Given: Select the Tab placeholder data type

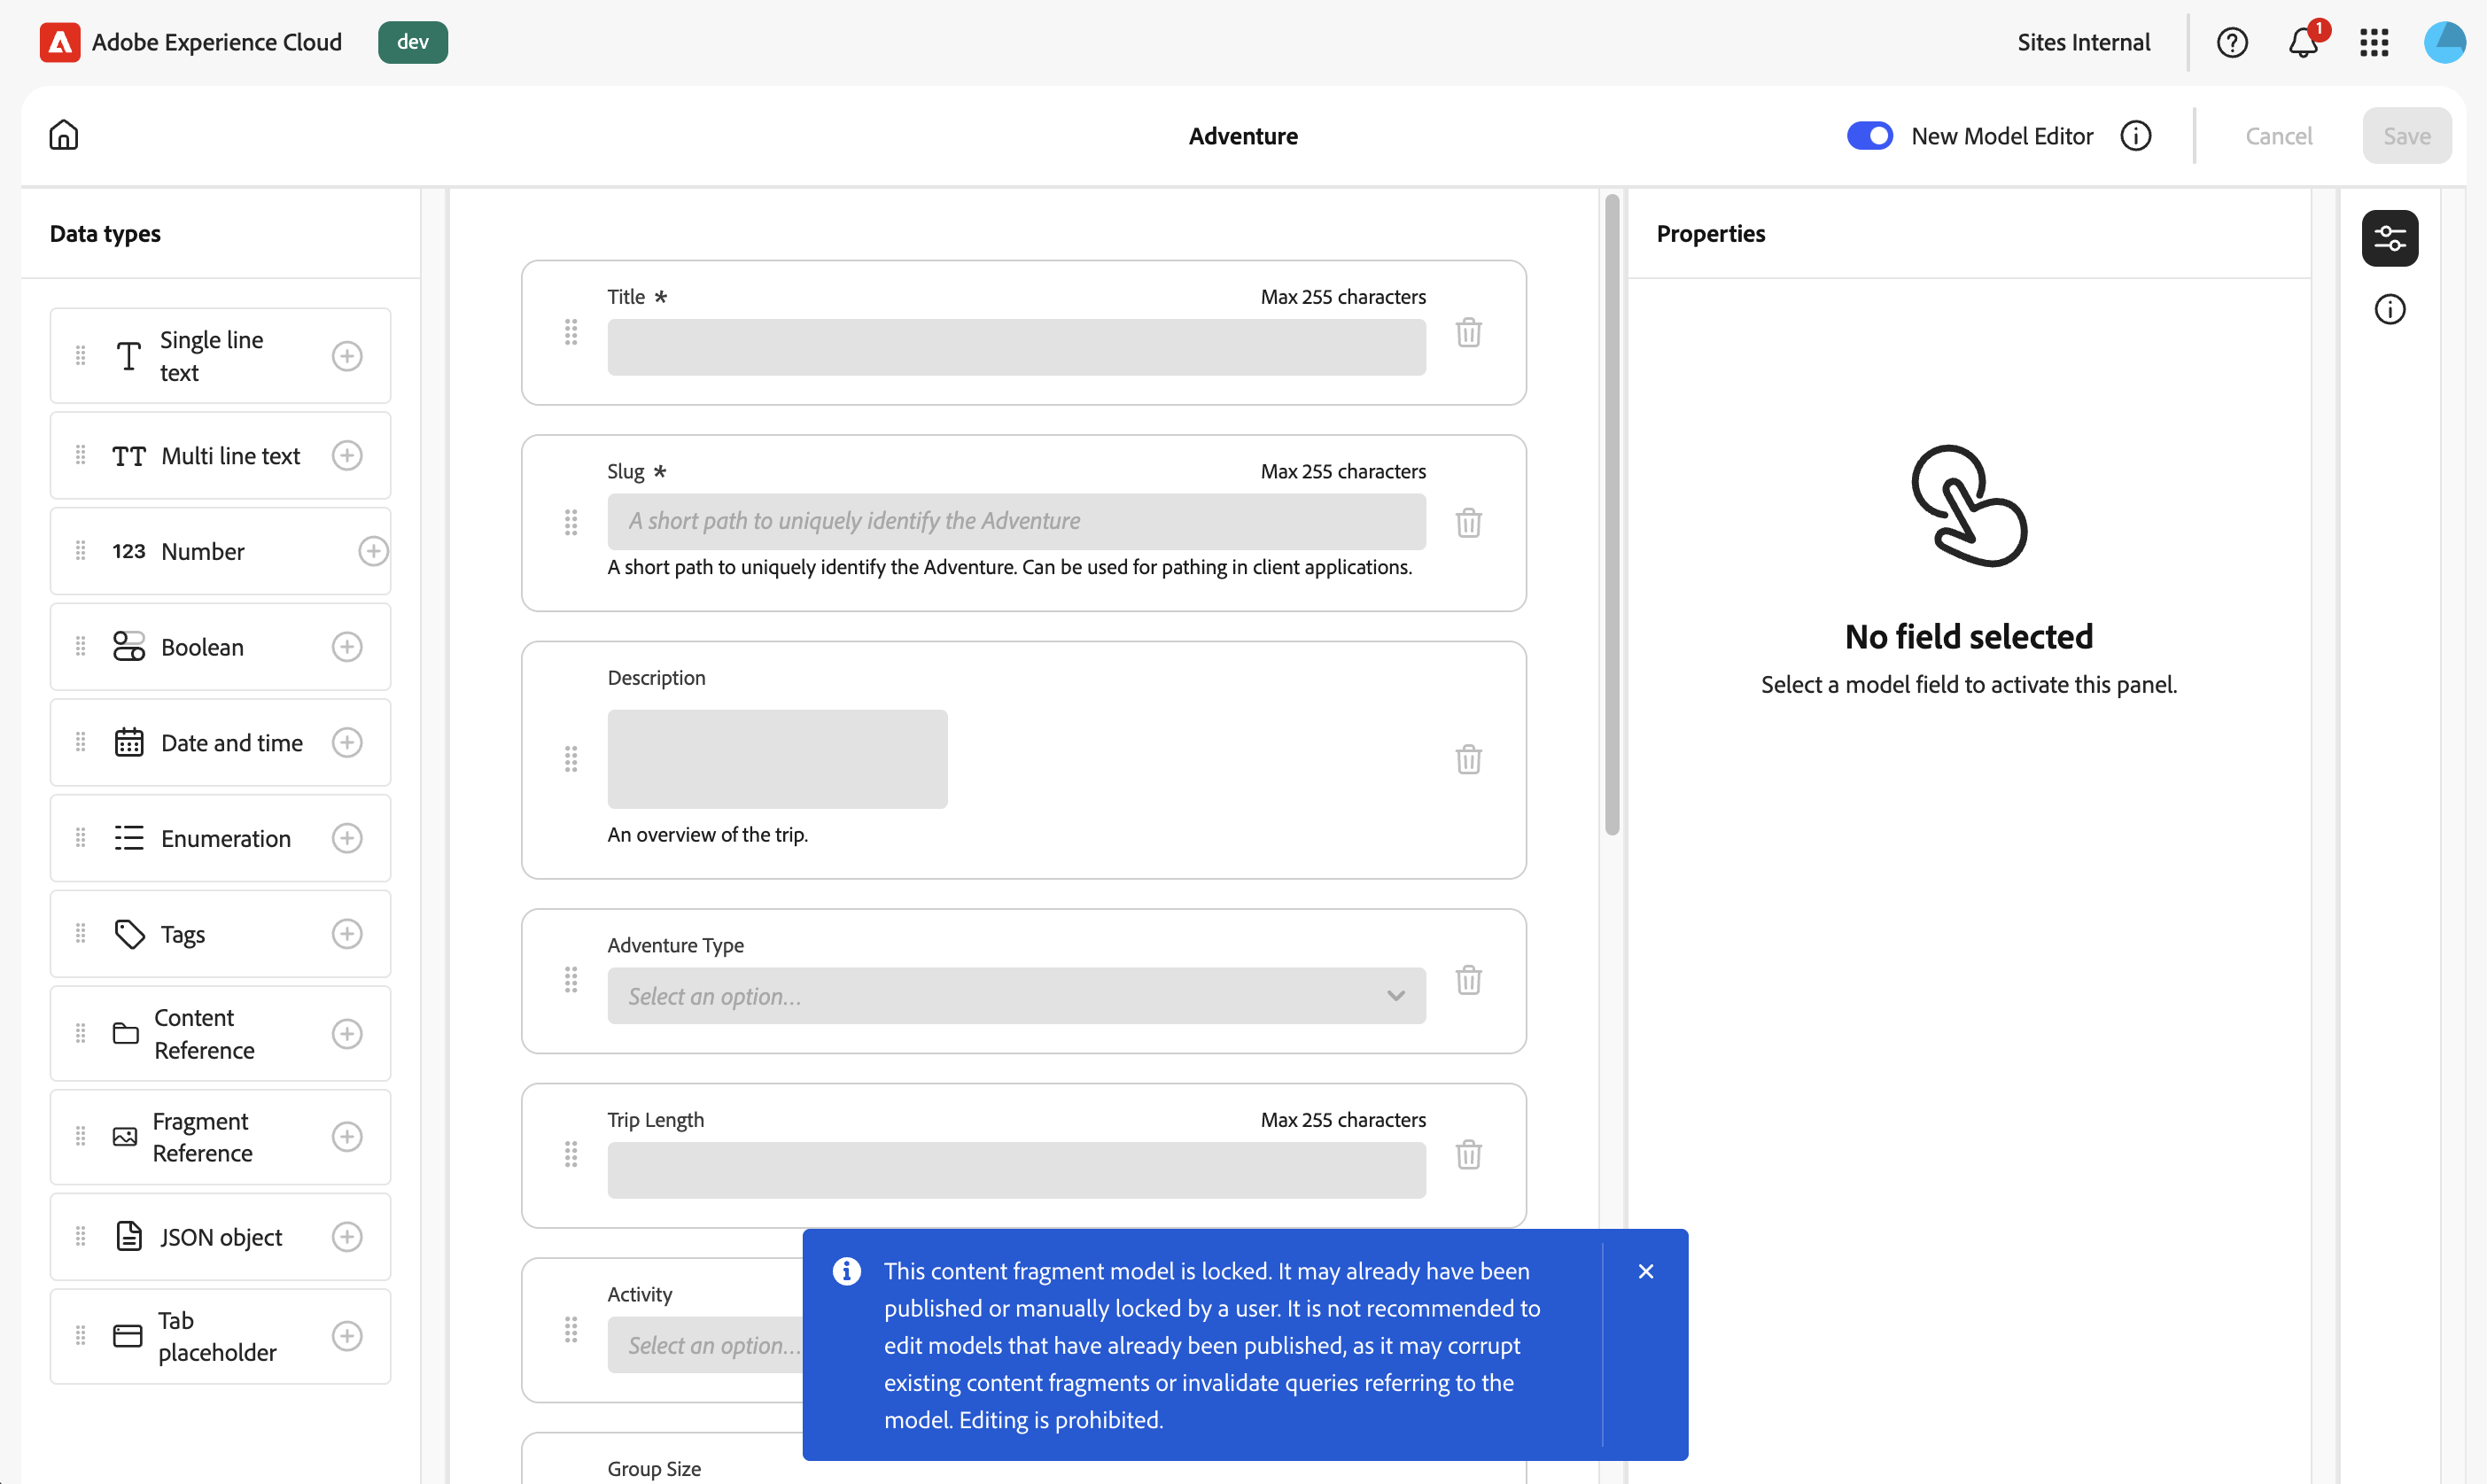Looking at the screenshot, I should tap(216, 1336).
